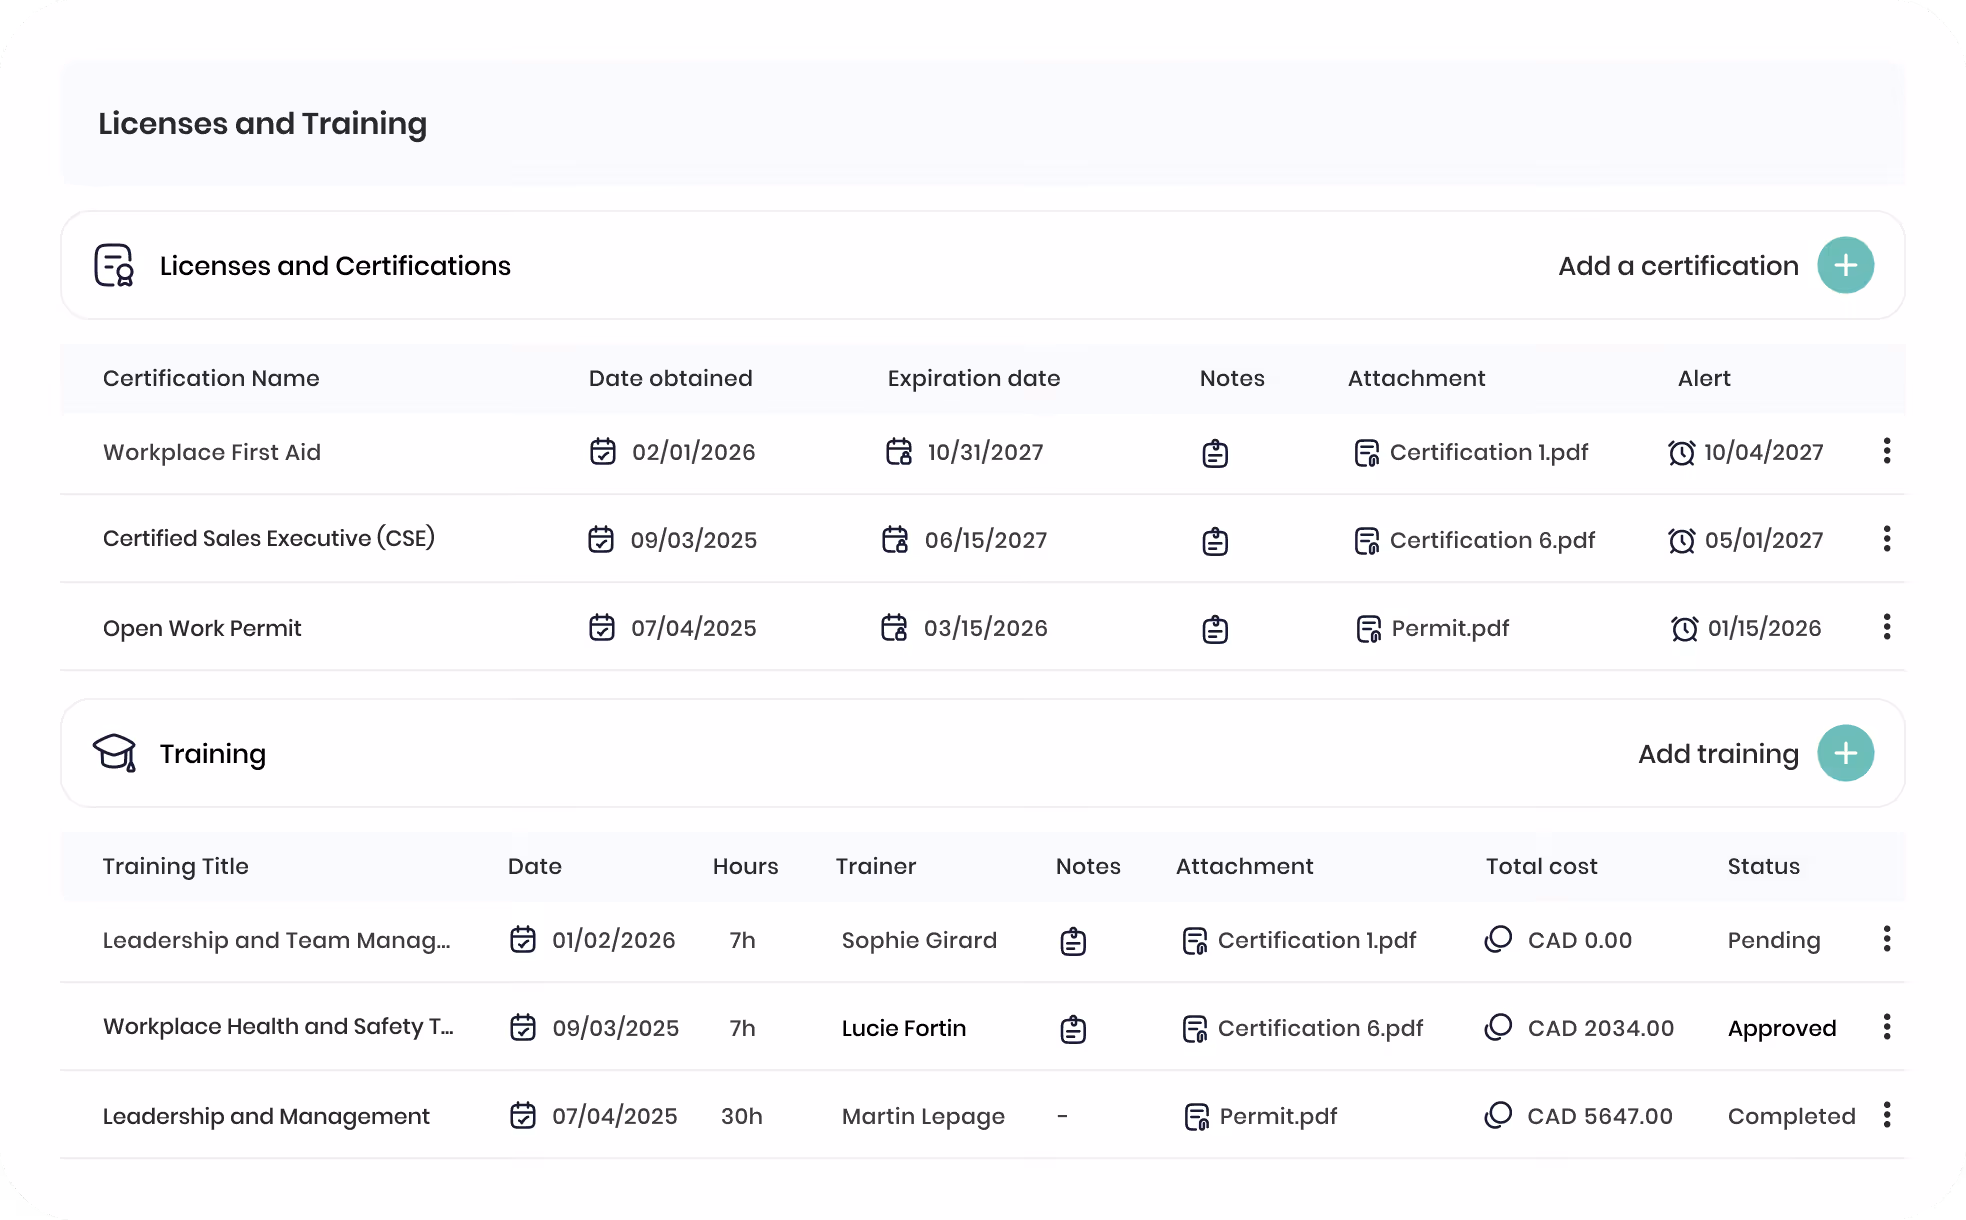Click calendar icon next to 02/01/2026 date obtained
This screenshot has height=1220, width=1966.
point(603,452)
